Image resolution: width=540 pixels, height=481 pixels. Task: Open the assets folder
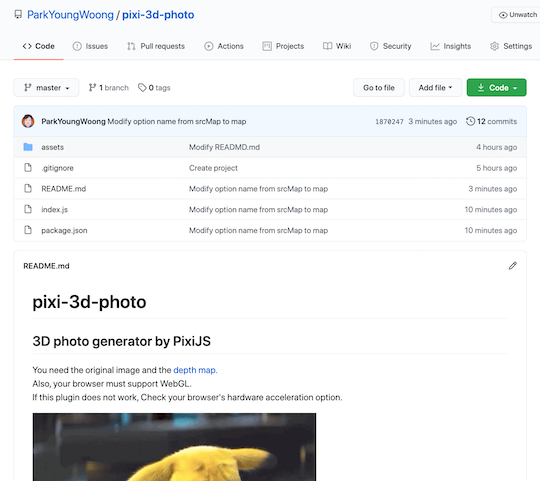(x=52, y=147)
